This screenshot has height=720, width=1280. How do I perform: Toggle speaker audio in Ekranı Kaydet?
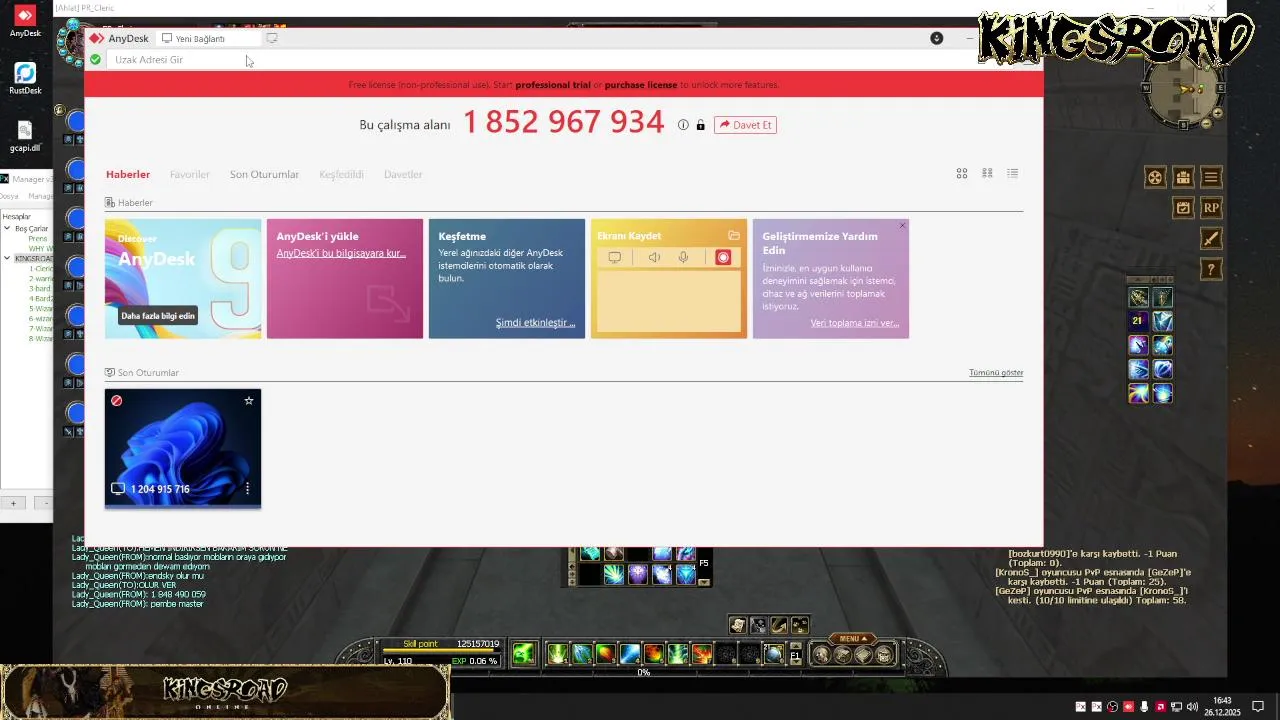coord(654,257)
